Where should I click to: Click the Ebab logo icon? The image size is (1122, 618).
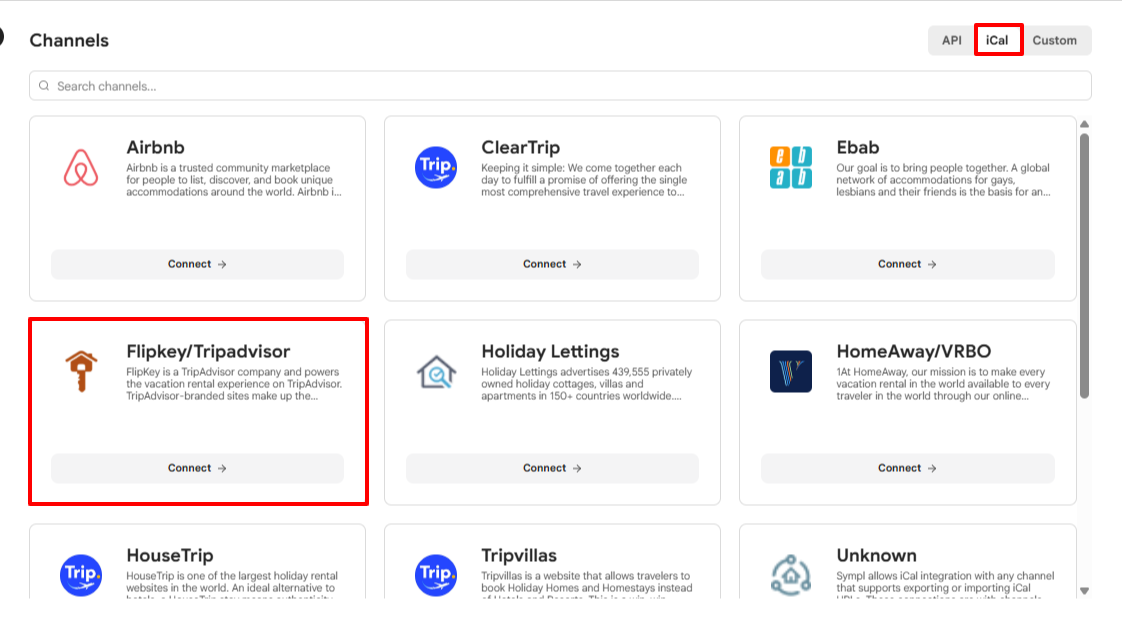pos(791,167)
